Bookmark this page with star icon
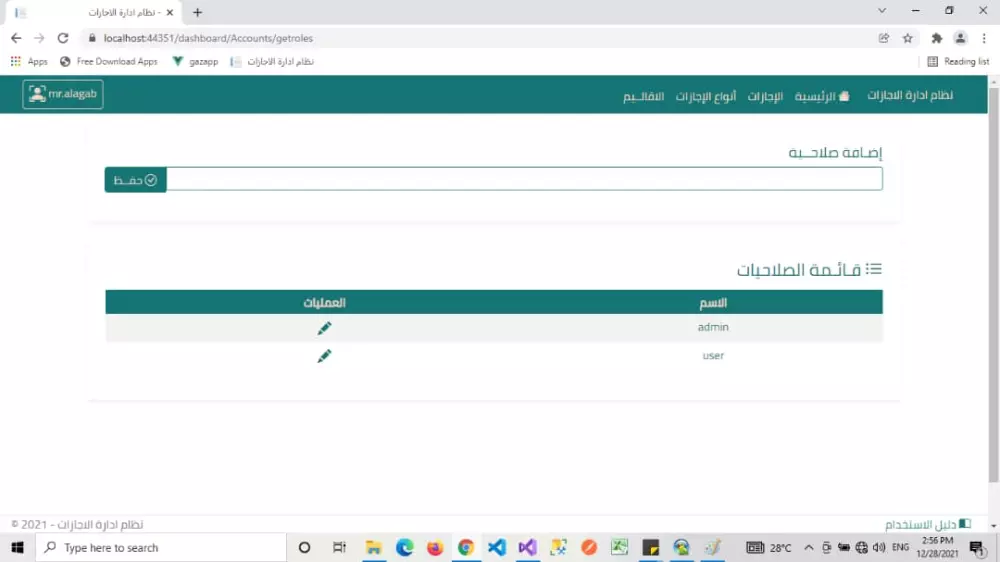 tap(908, 38)
